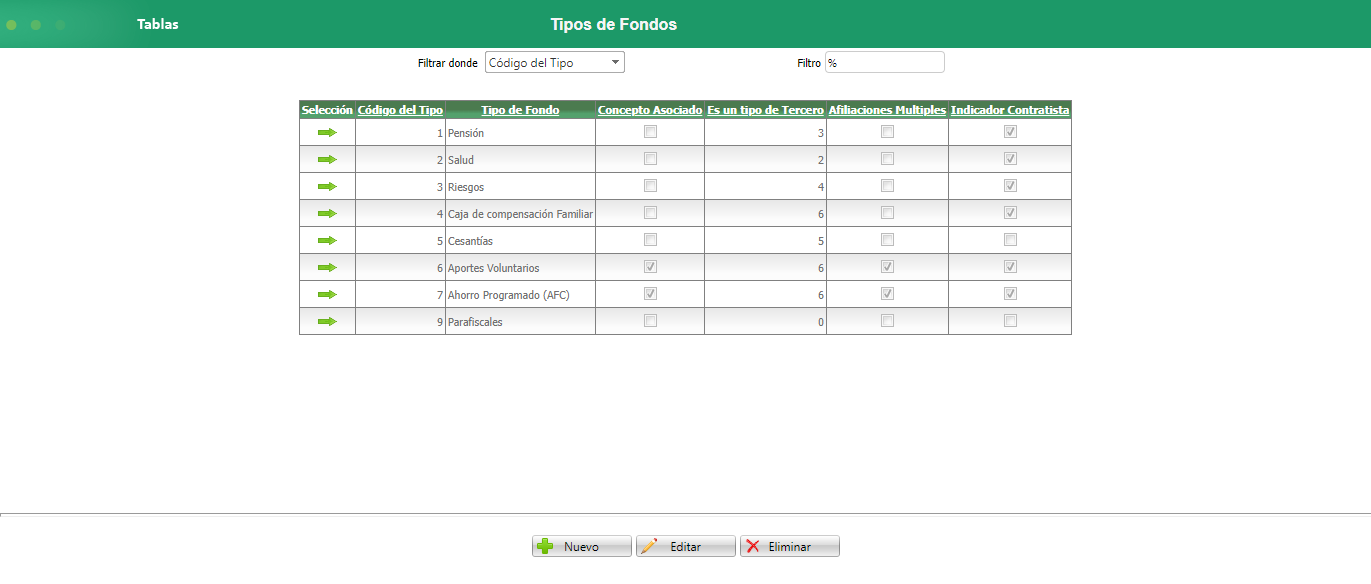
Task: Select the green arrow for Riesgos row
Action: (327, 185)
